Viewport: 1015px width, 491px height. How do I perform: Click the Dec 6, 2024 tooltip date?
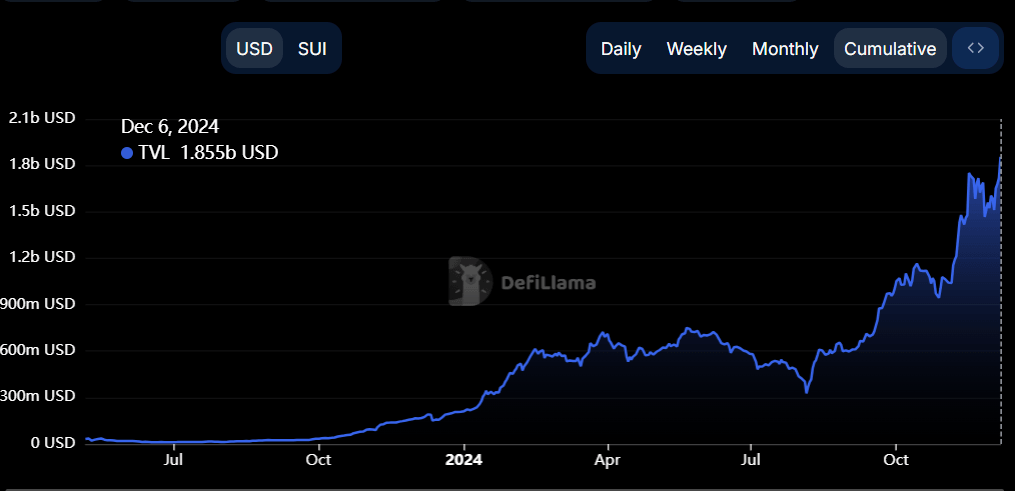coord(170,127)
